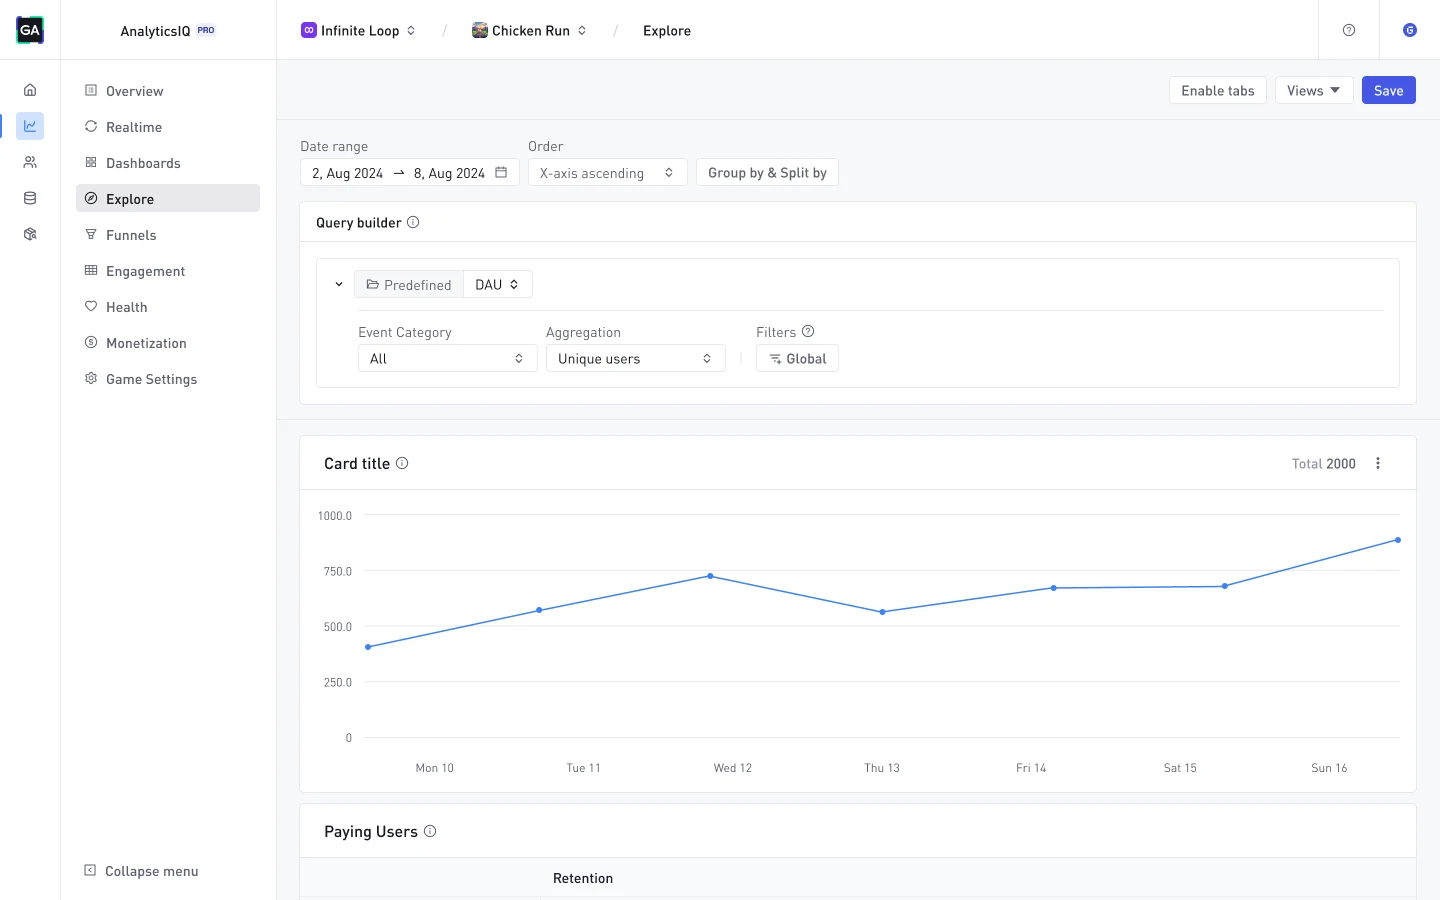Image resolution: width=1440 pixels, height=900 pixels.
Task: Click the Chicken Run game thumbnail icon
Action: [480, 30]
